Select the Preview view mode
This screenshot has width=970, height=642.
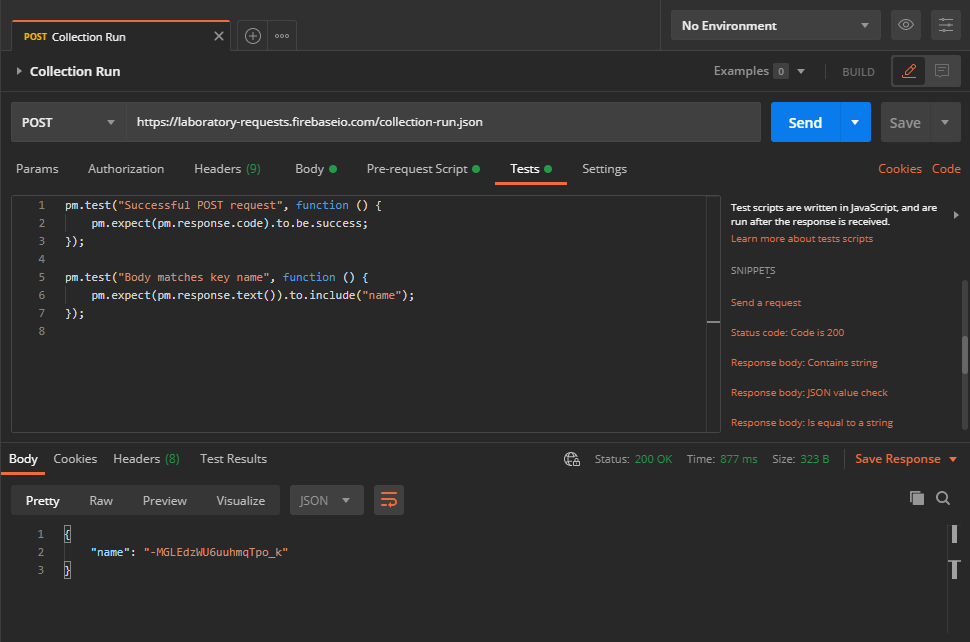click(165, 500)
